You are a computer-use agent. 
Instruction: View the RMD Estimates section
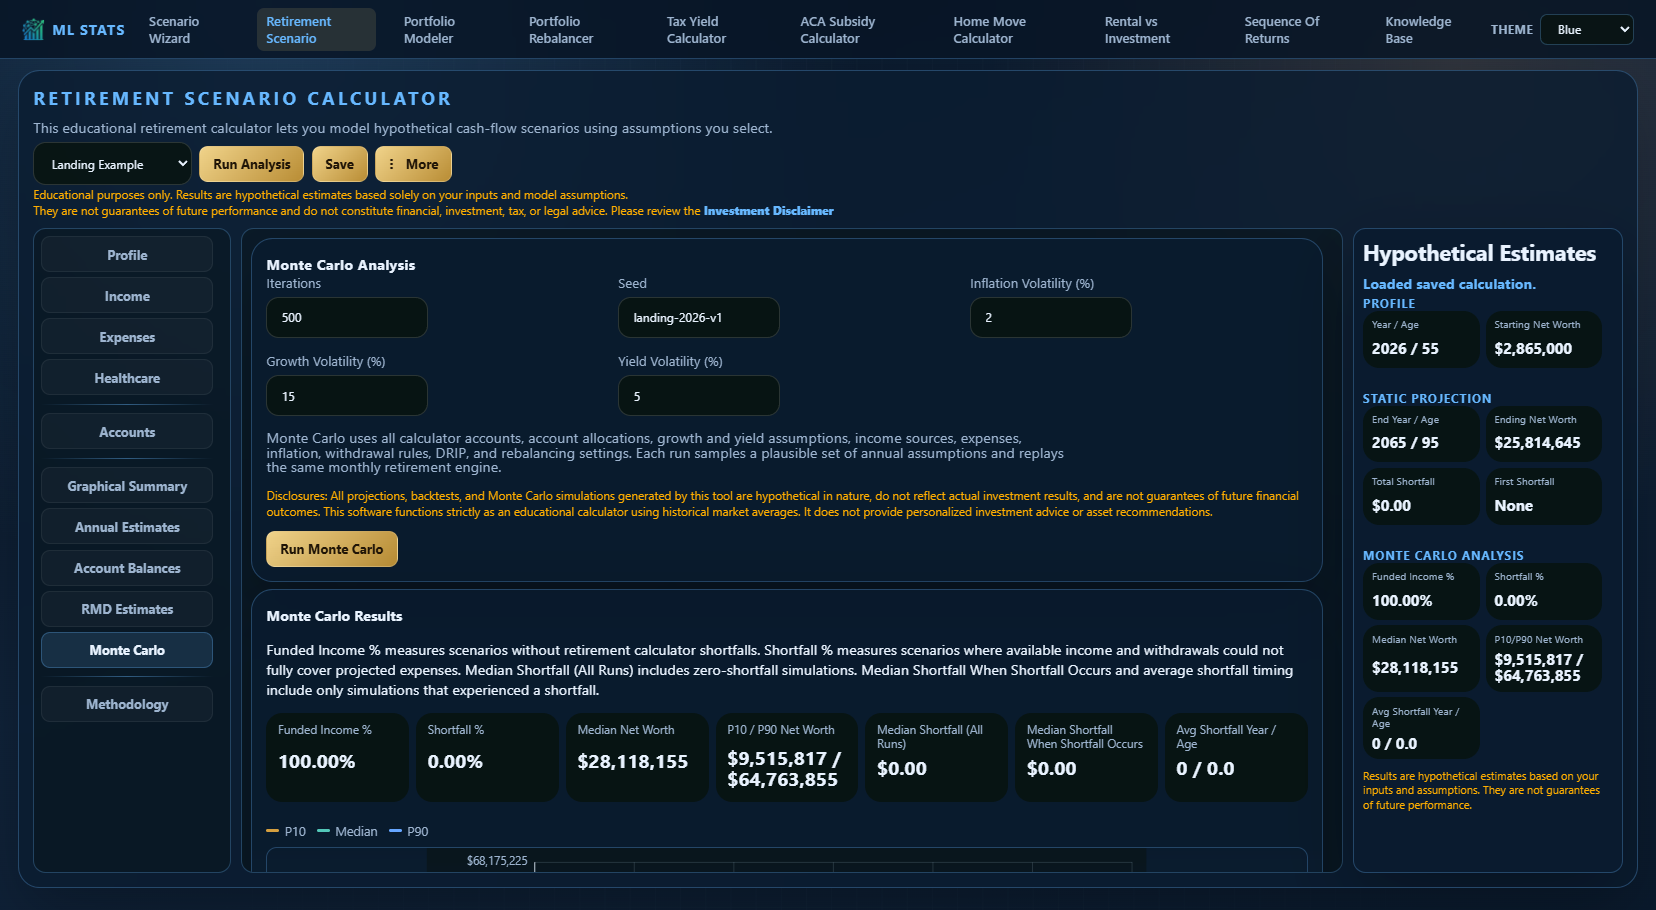click(127, 609)
